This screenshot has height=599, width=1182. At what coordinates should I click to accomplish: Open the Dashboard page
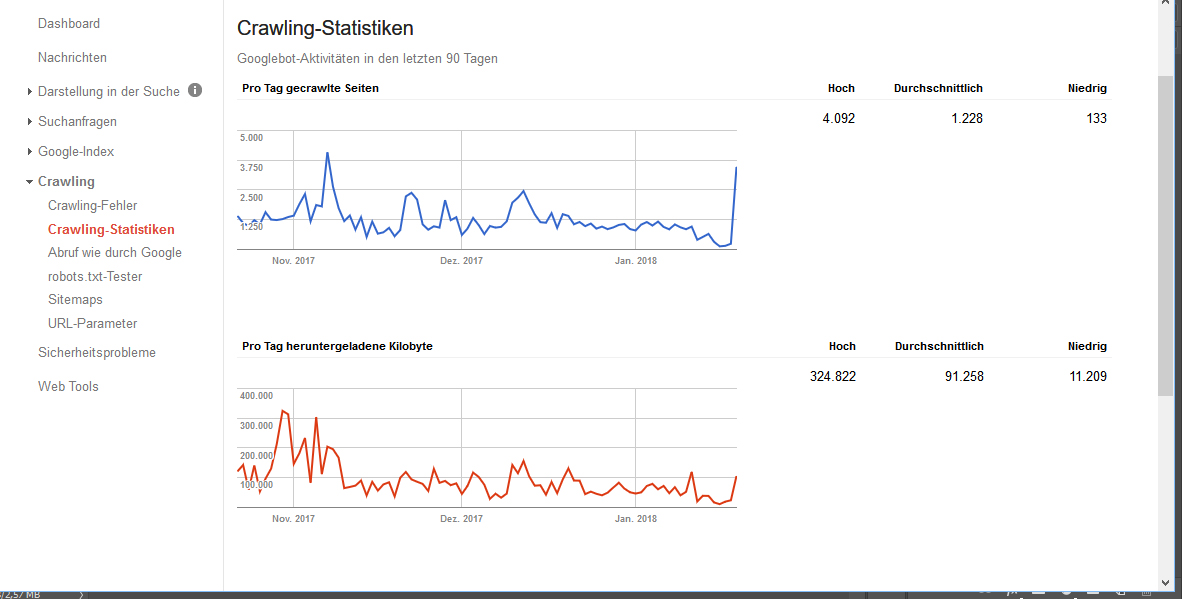click(69, 23)
